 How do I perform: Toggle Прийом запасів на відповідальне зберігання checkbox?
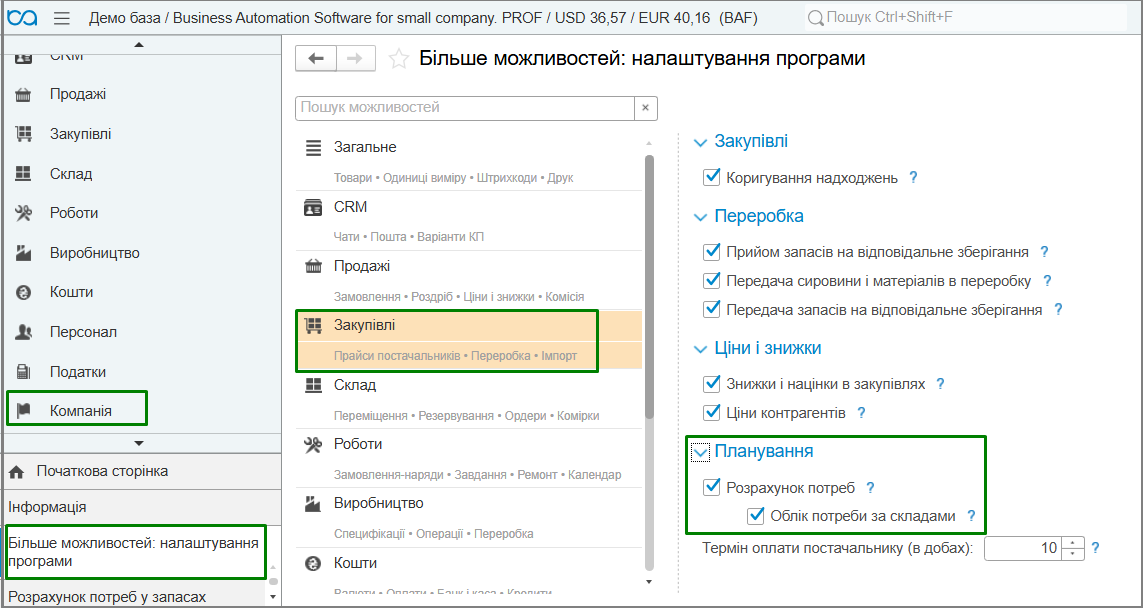pyautogui.click(x=711, y=252)
